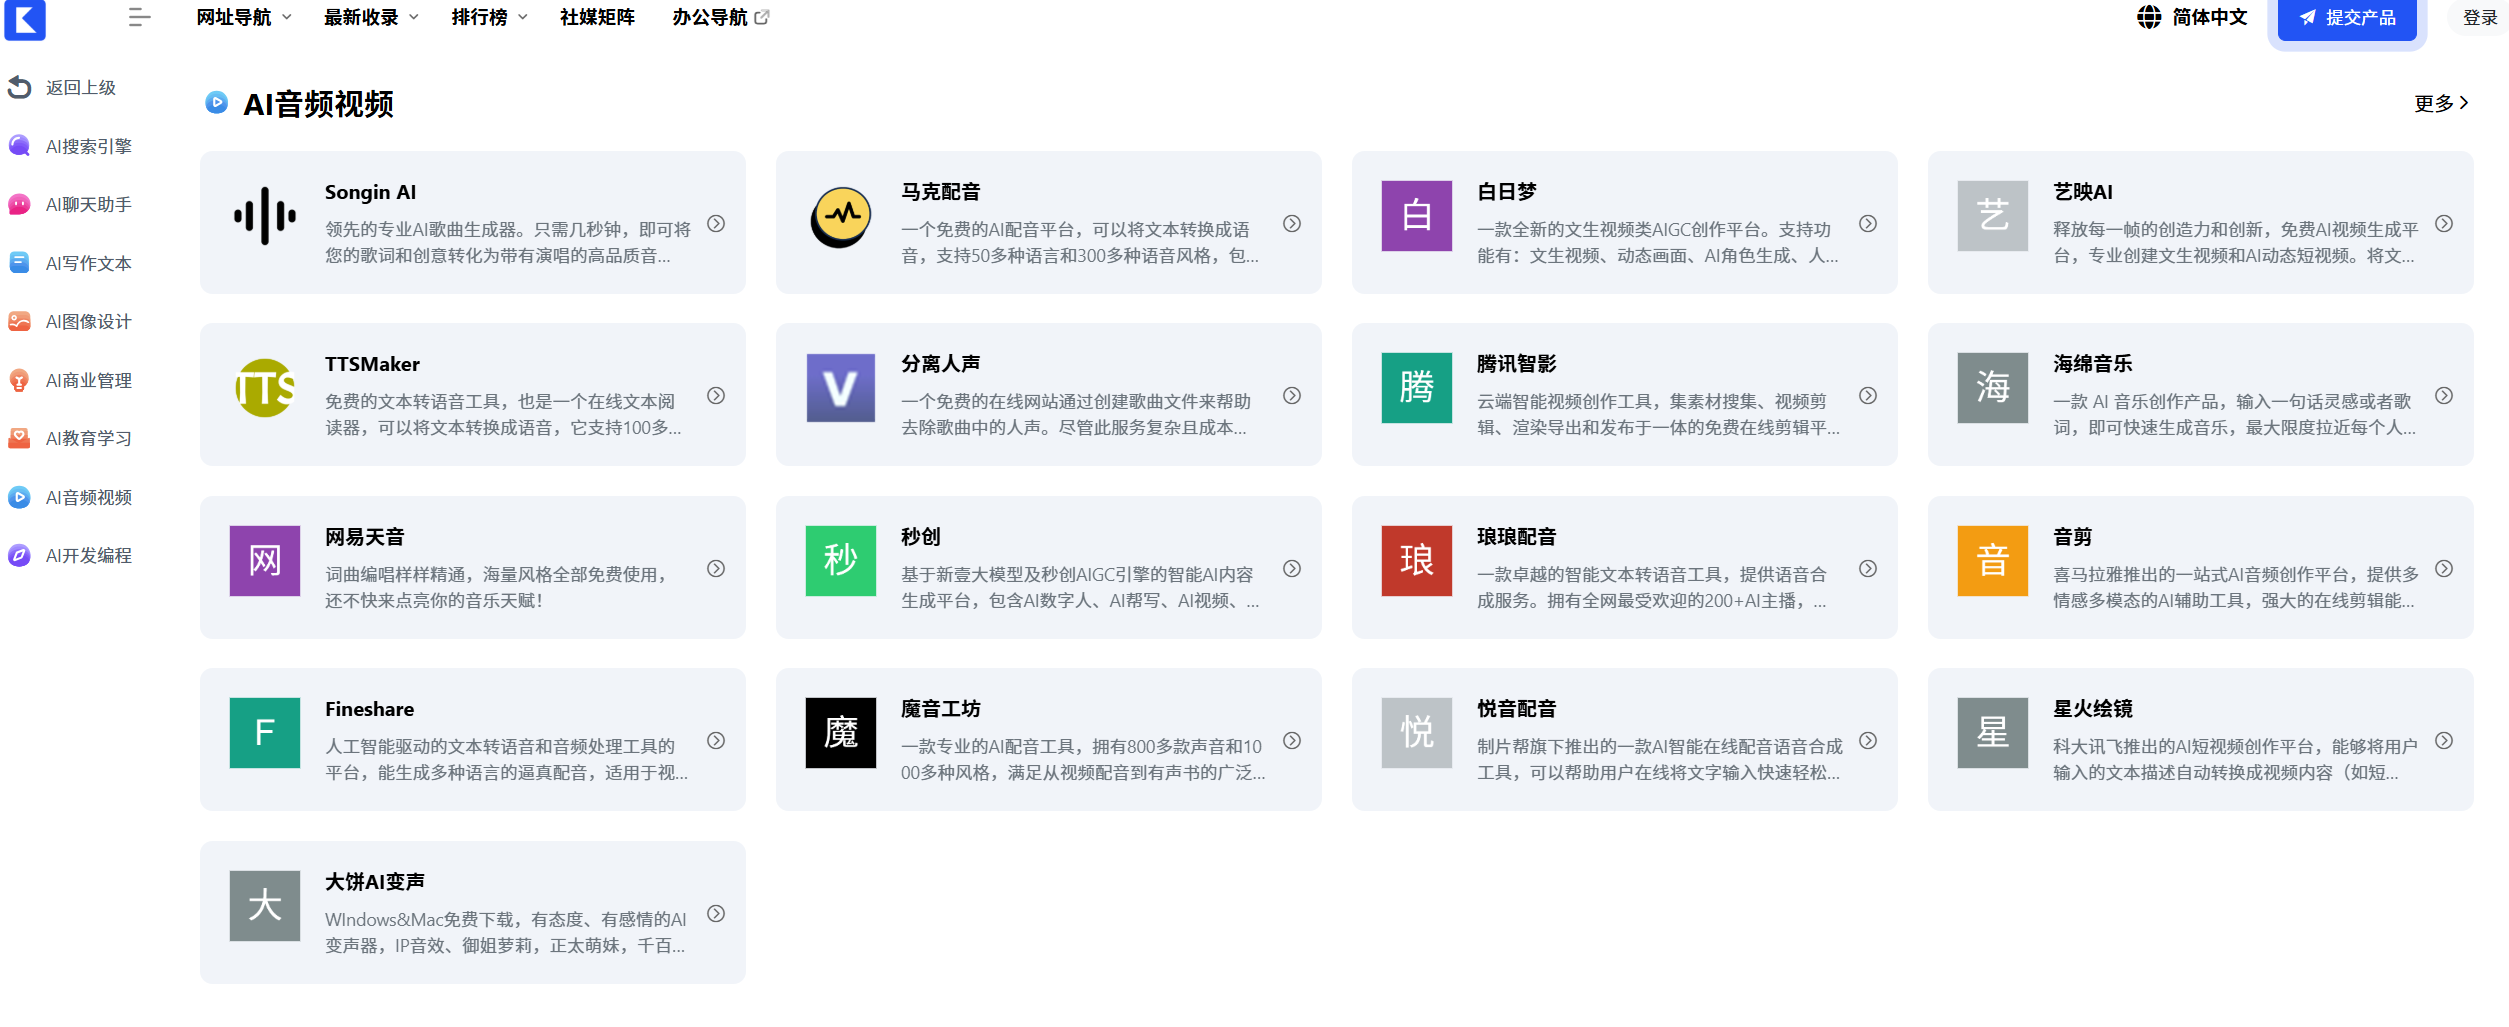Click the blue K site logo
The image size is (2509, 1027).
(x=25, y=19)
